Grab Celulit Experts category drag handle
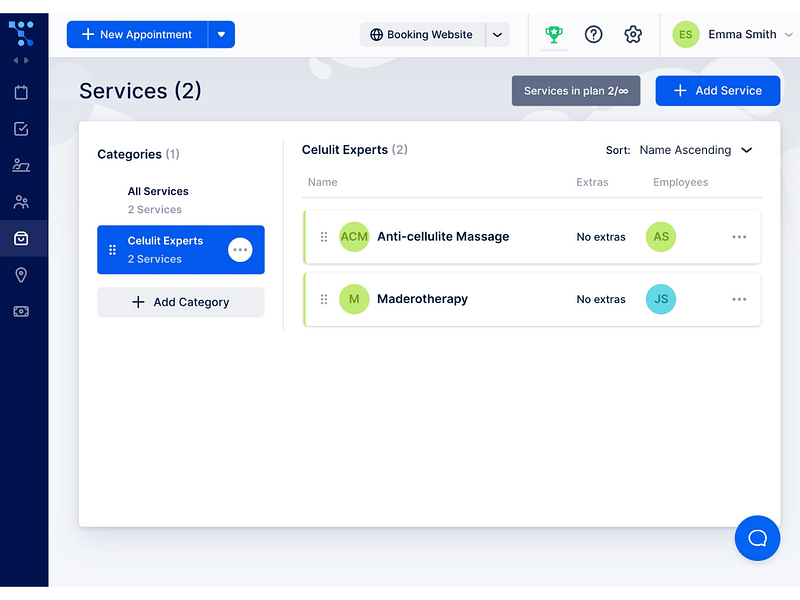This screenshot has height=600, width=800. click(112, 250)
